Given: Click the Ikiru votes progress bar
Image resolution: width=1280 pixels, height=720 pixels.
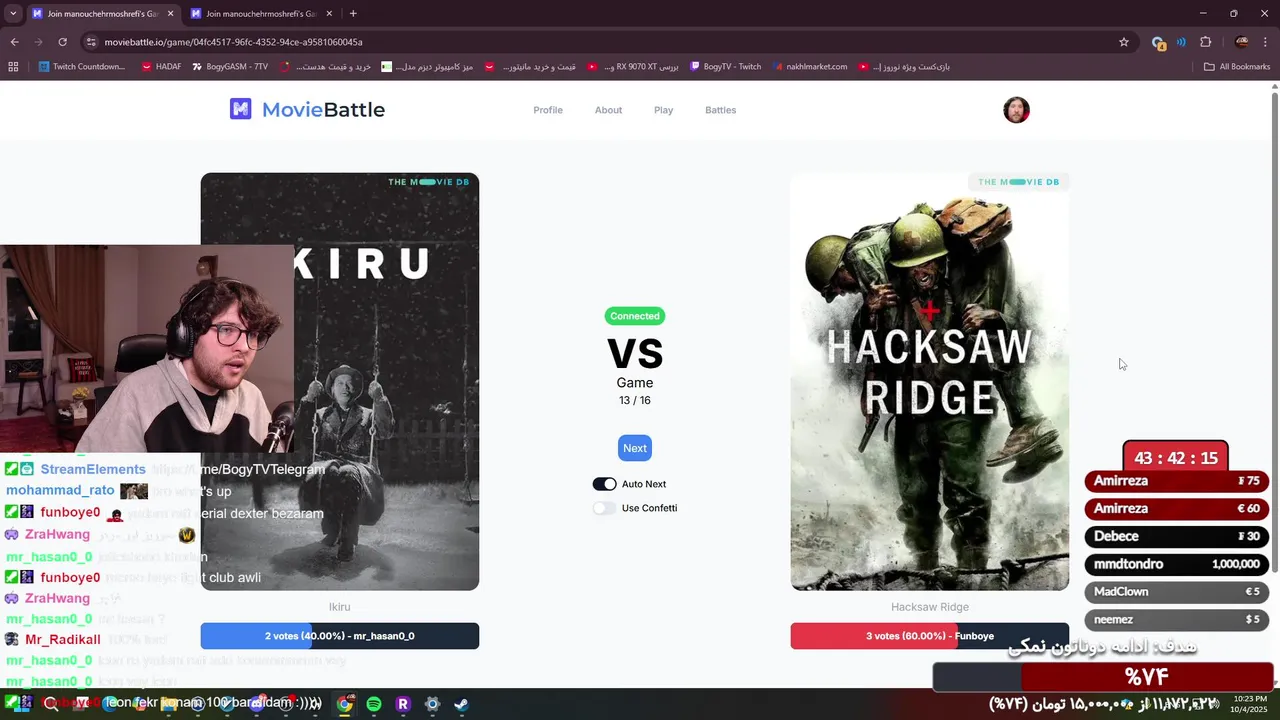Looking at the screenshot, I should pos(340,636).
